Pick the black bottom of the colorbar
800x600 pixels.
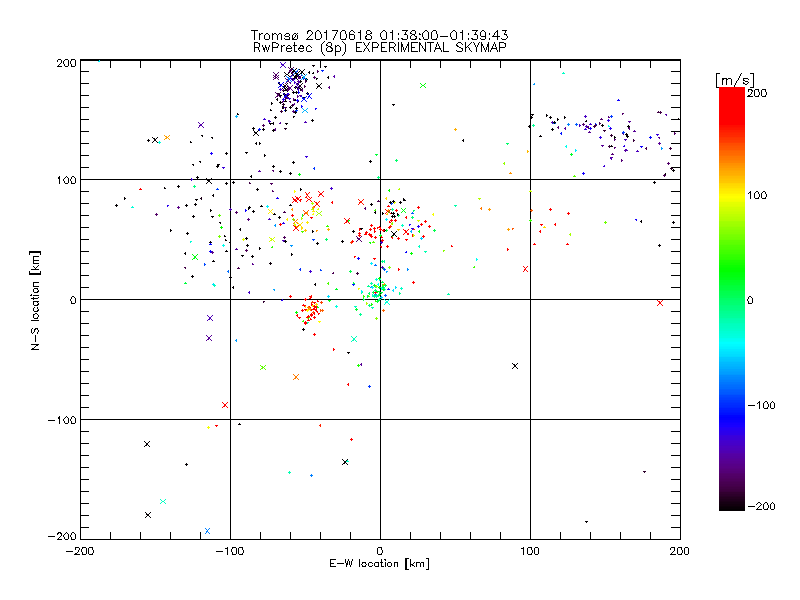coord(732,503)
